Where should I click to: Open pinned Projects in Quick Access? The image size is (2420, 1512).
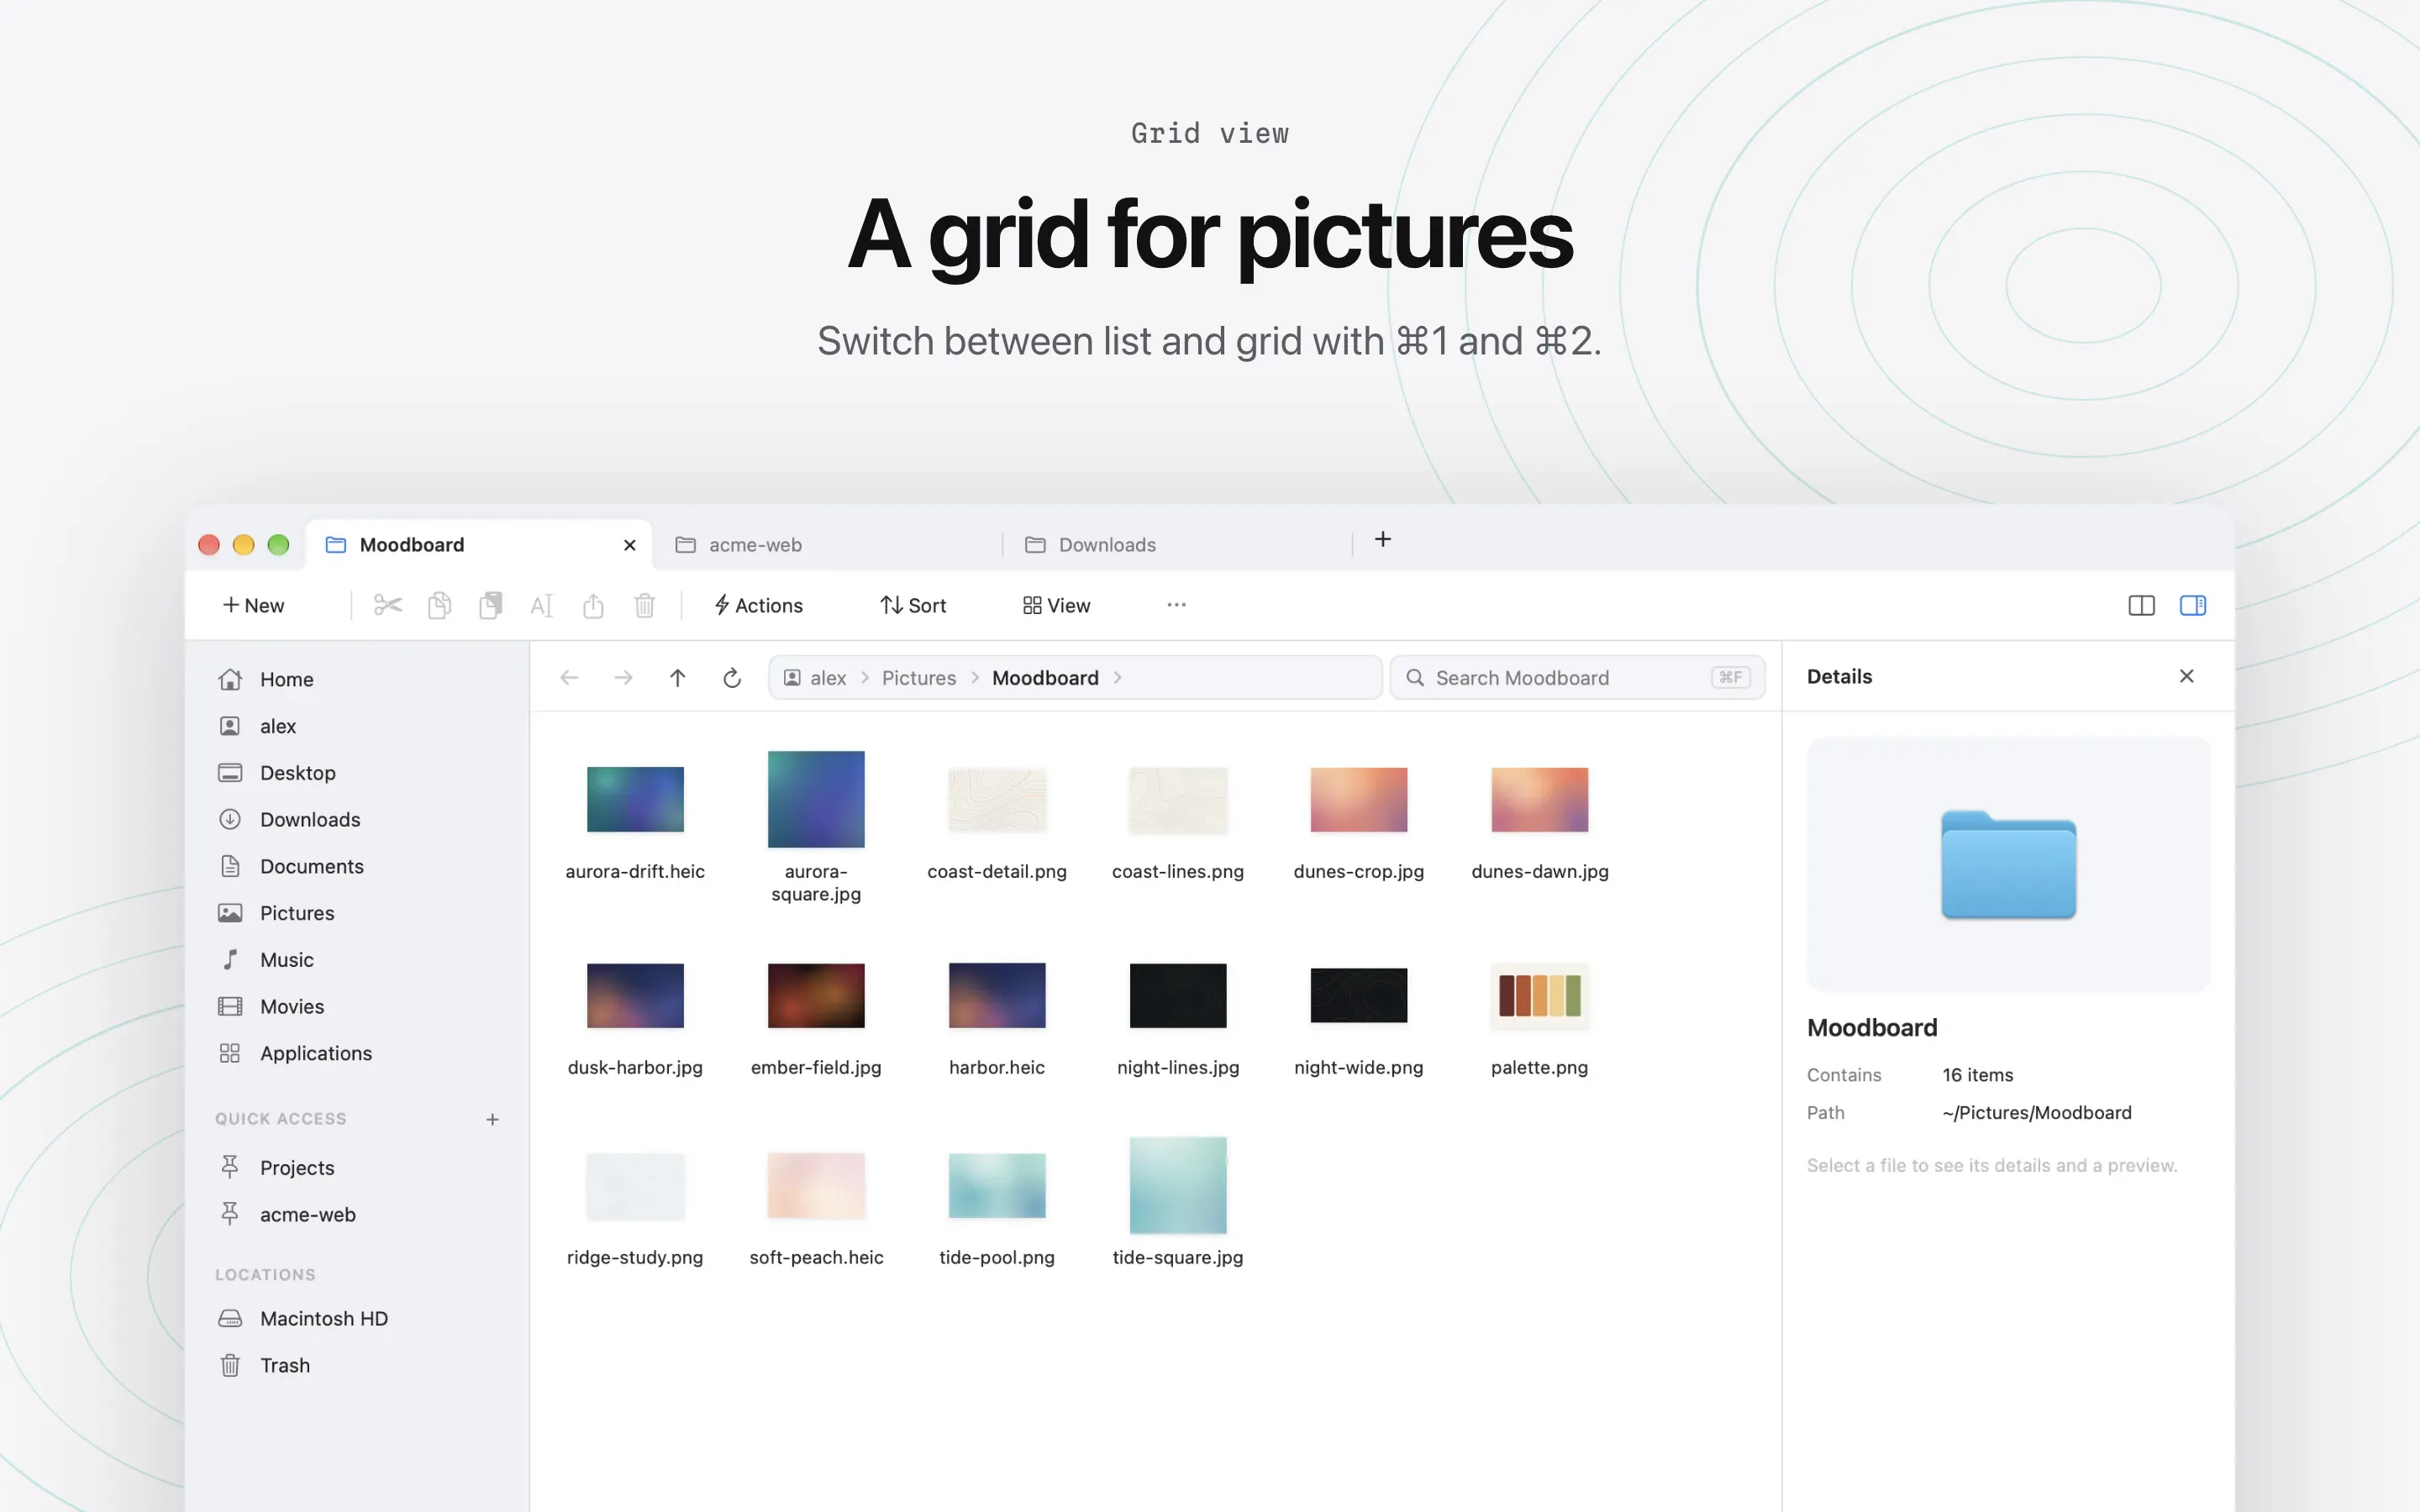click(357, 1168)
